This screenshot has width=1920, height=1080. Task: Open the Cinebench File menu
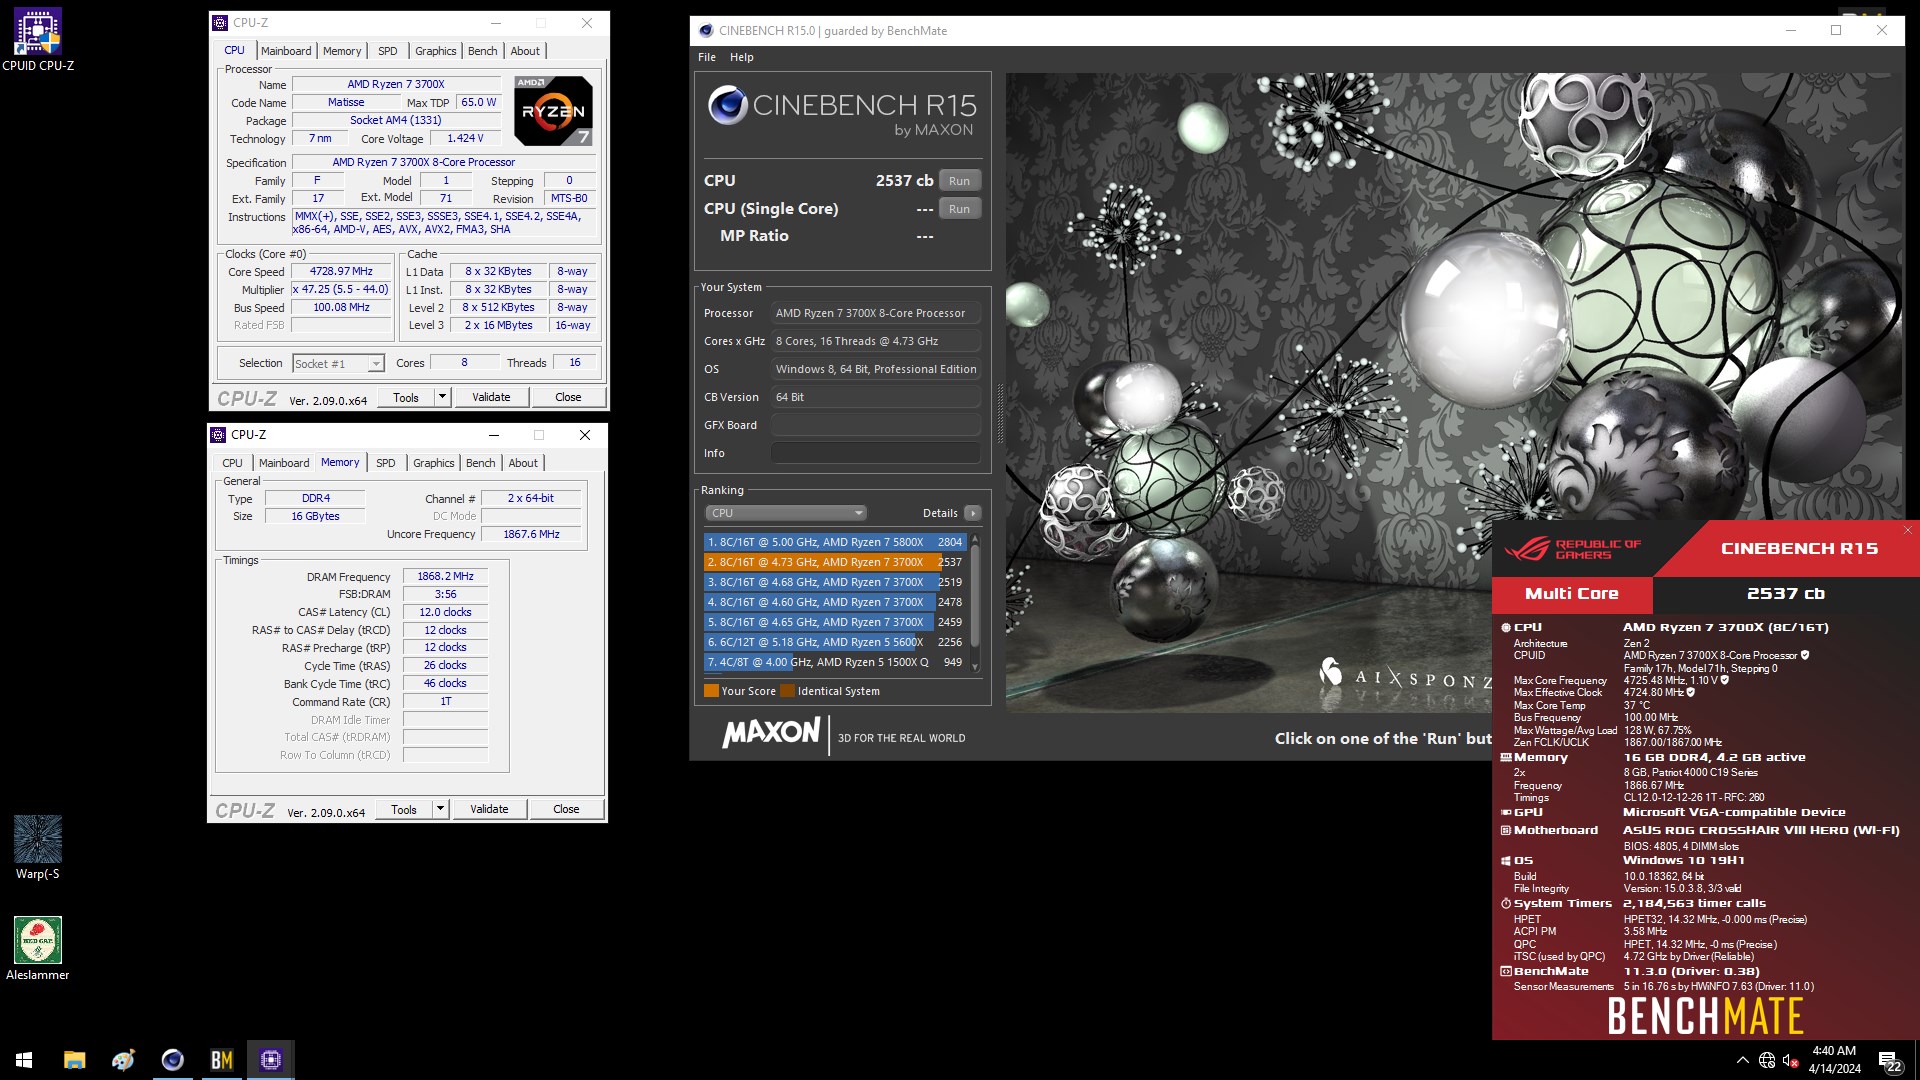[x=707, y=57]
